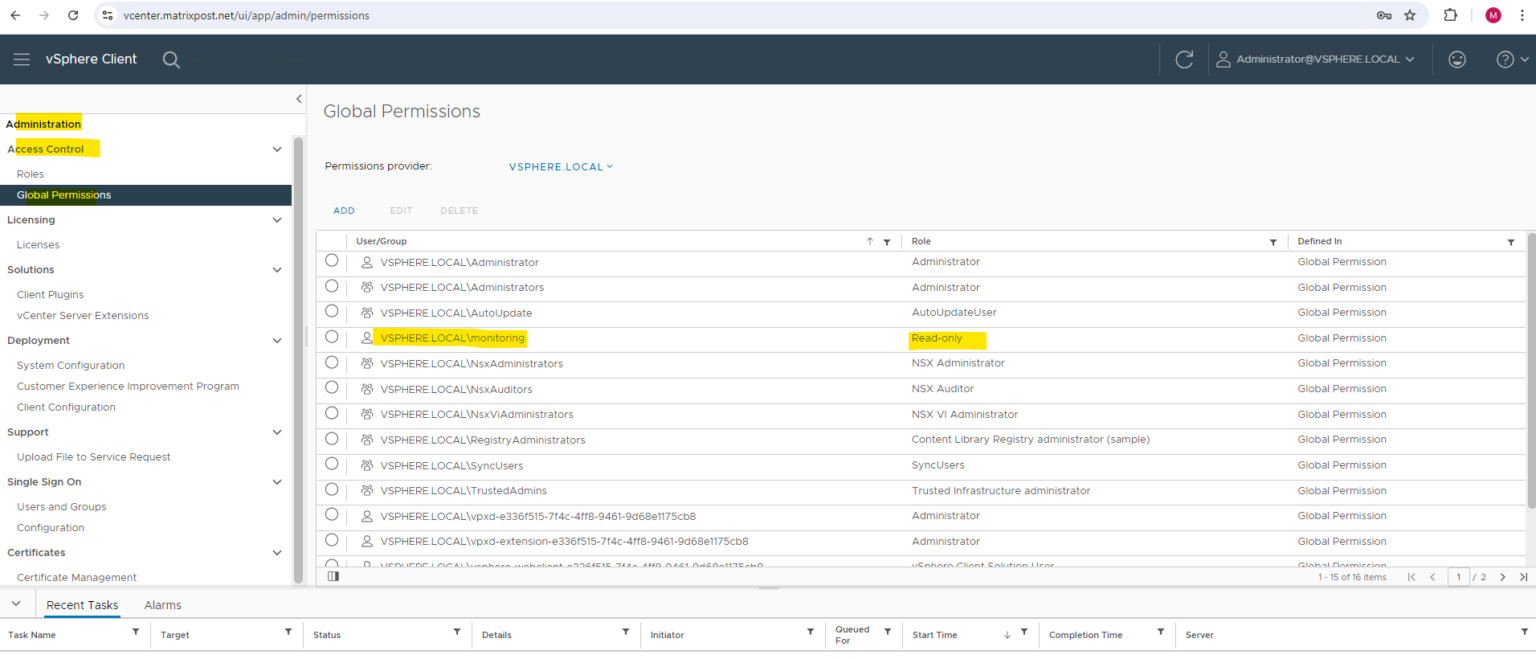Open the VSPHERE.LOCAL permissions provider dropdown
Viewport: 1536px width, 659px height.
click(x=561, y=166)
